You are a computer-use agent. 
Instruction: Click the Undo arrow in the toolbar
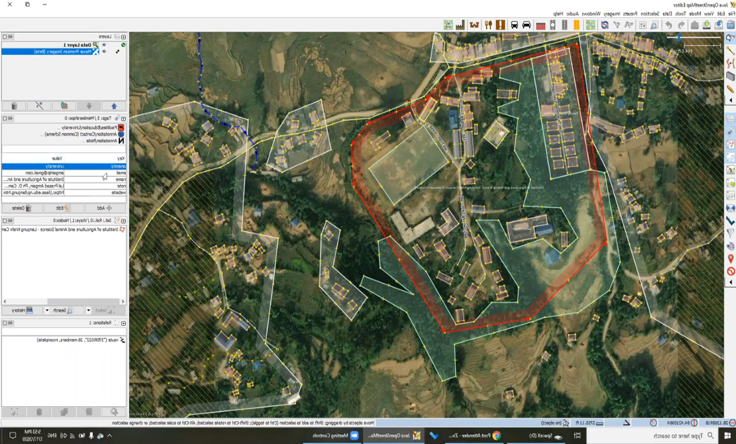(681, 25)
